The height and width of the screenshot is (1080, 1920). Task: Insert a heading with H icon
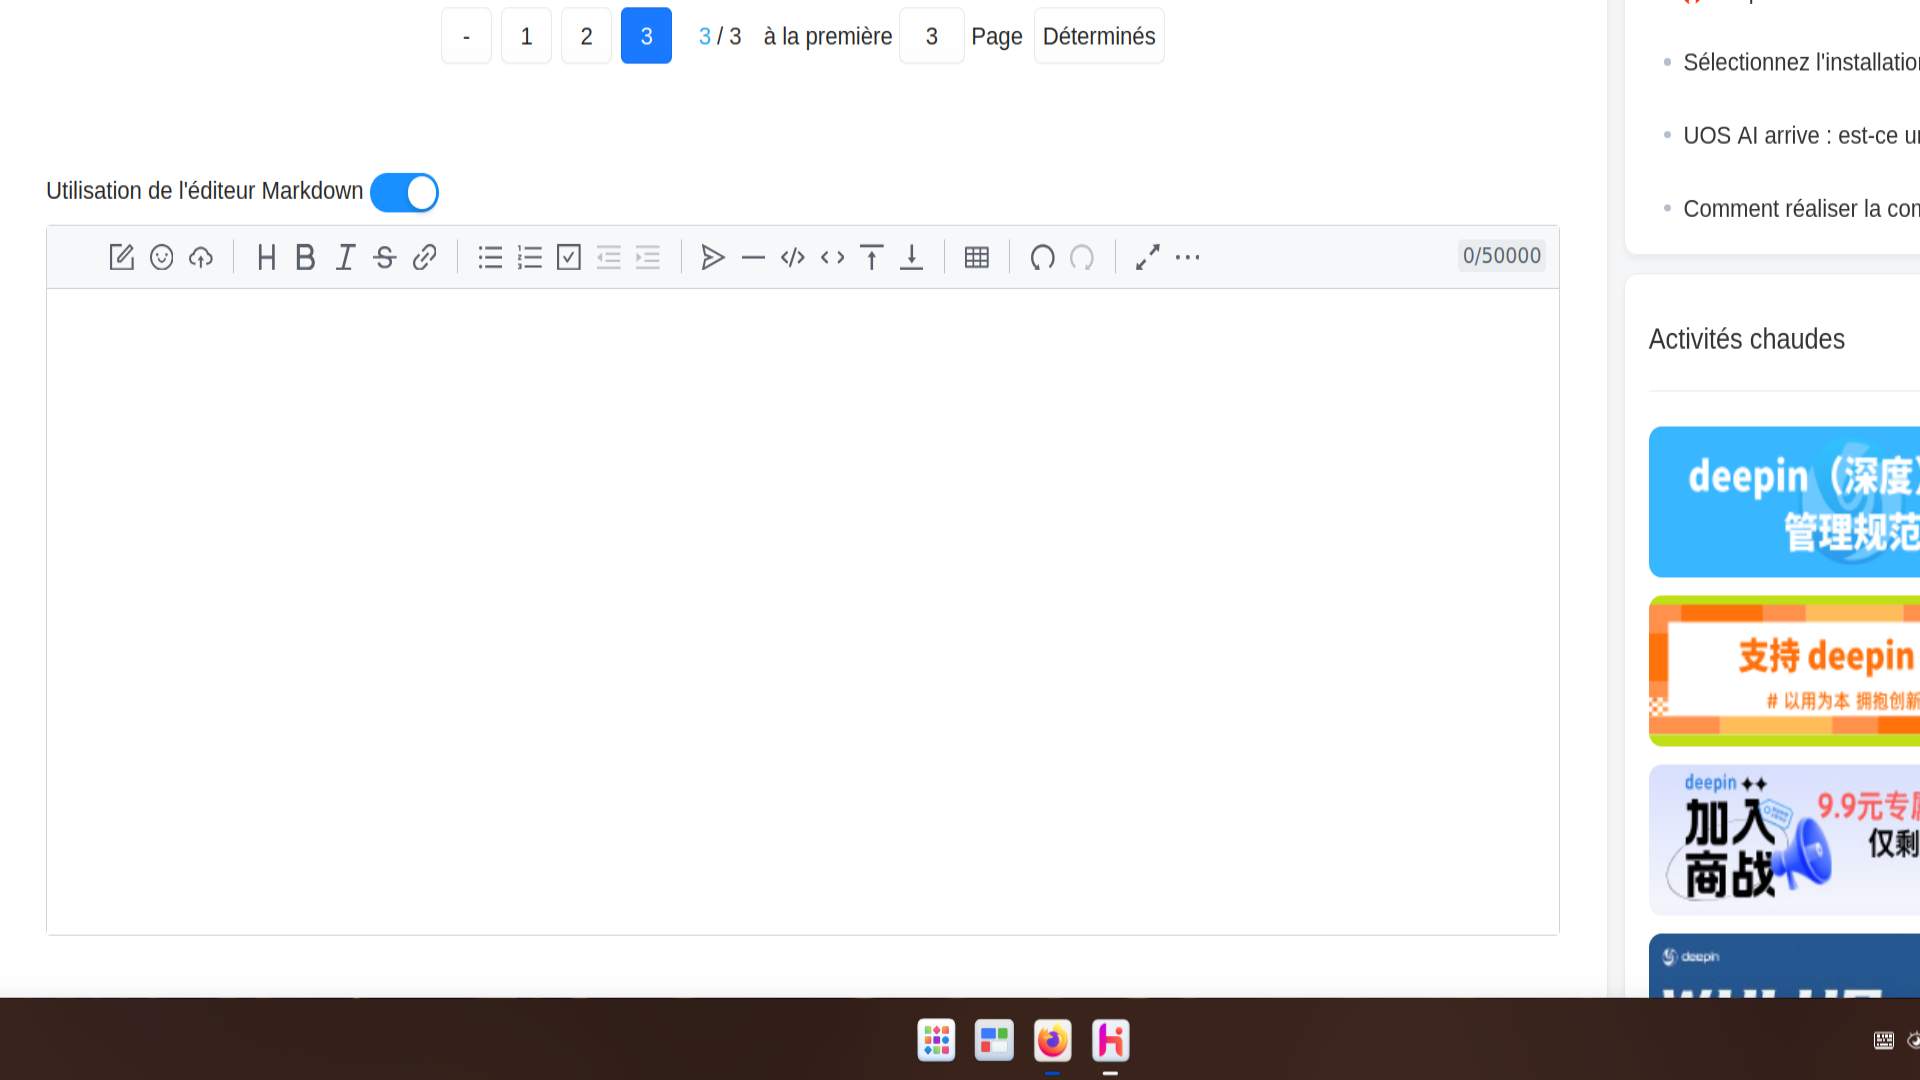coord(266,257)
